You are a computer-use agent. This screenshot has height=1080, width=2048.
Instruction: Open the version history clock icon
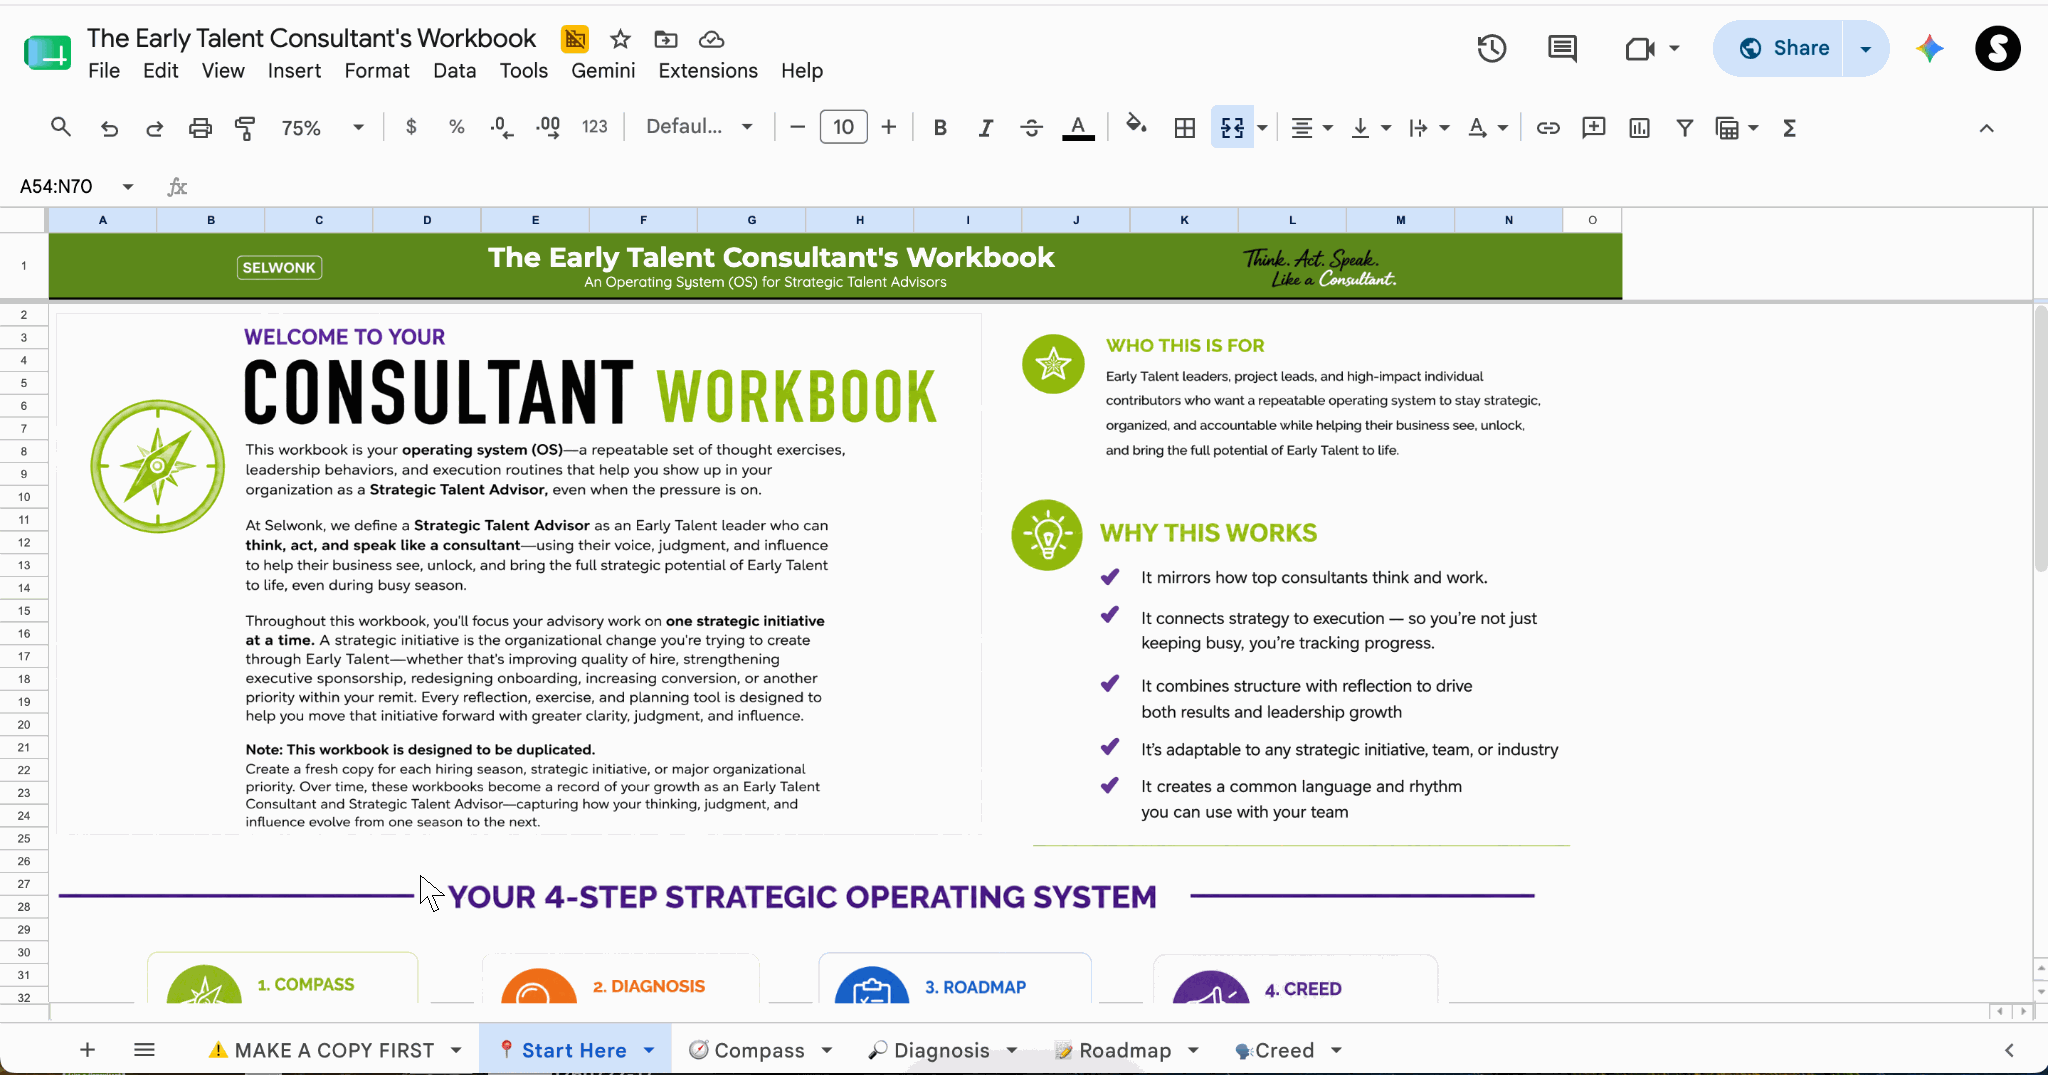1491,48
